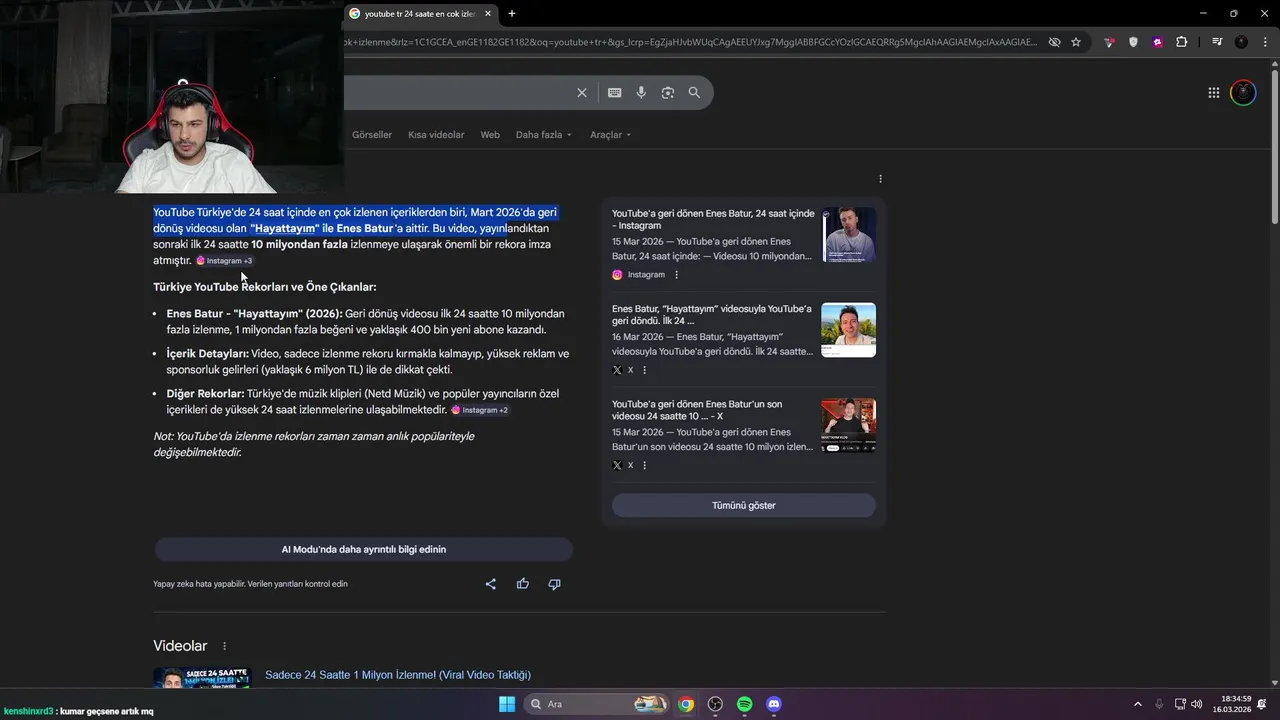
Task: Select the youtube tr 24 saatte browser tab
Action: coord(420,14)
